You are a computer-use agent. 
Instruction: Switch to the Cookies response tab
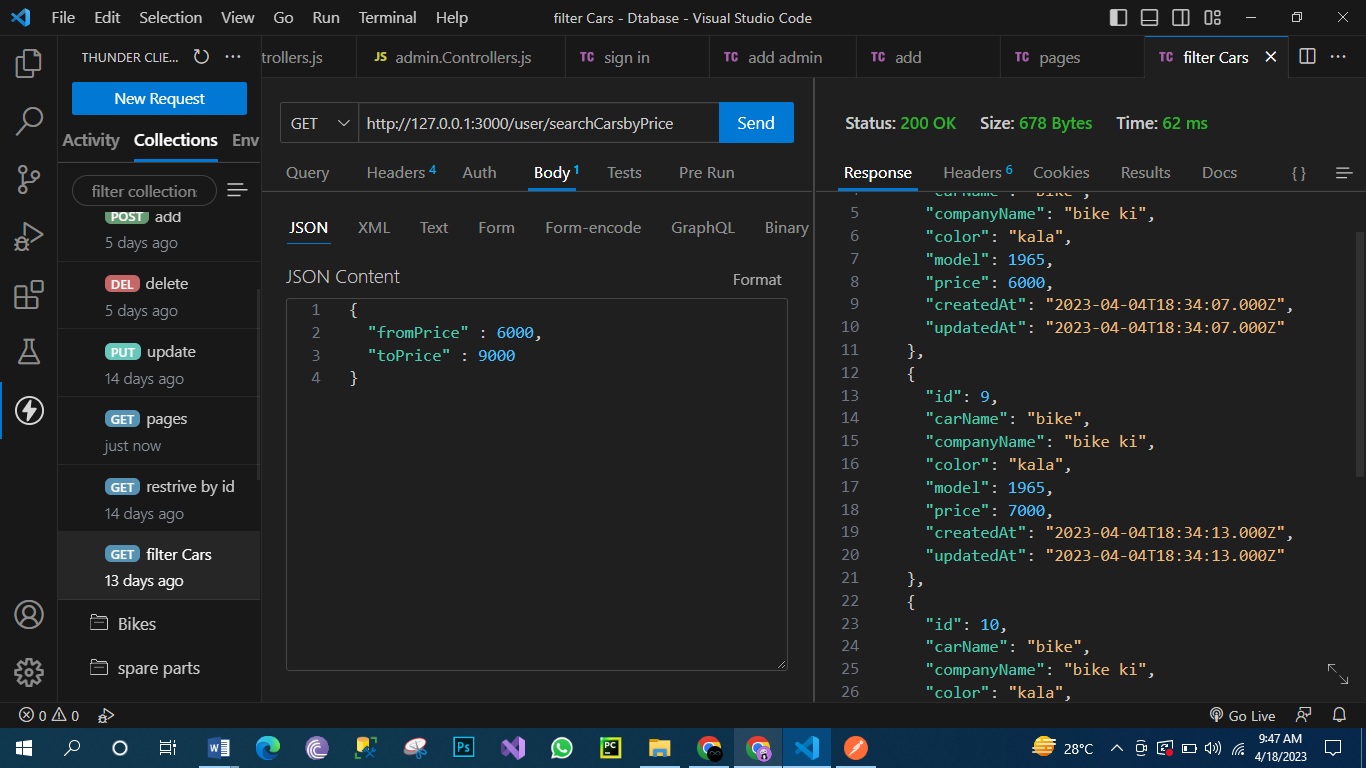(x=1060, y=172)
